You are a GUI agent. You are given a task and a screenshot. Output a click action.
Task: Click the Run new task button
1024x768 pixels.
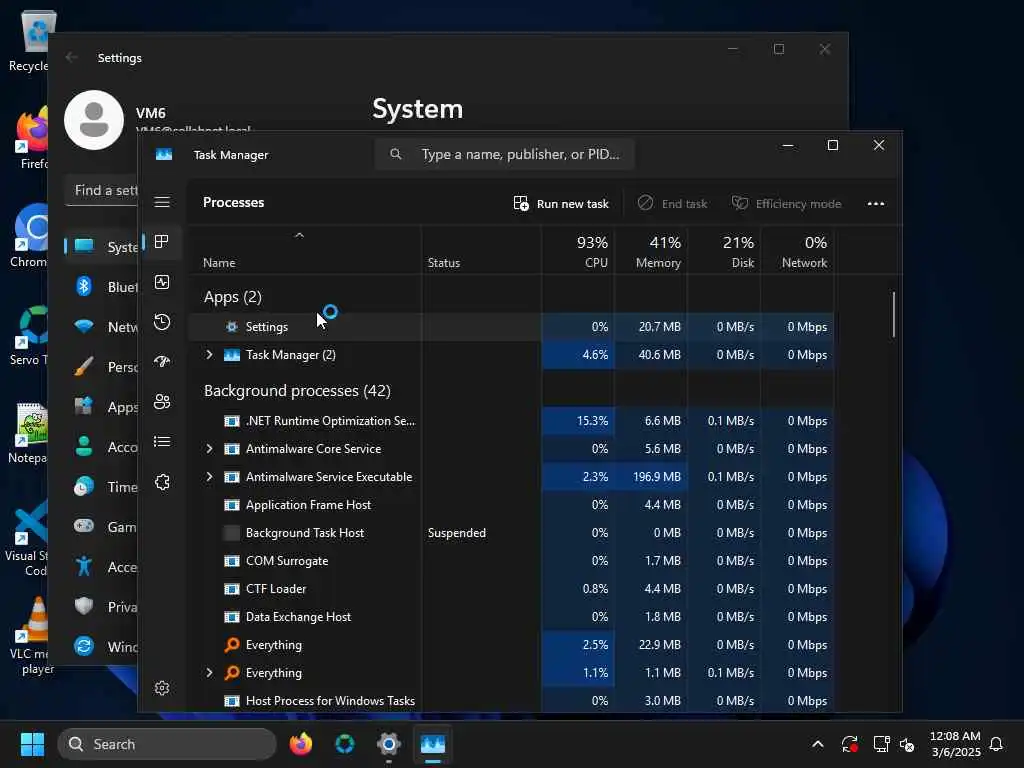point(562,204)
